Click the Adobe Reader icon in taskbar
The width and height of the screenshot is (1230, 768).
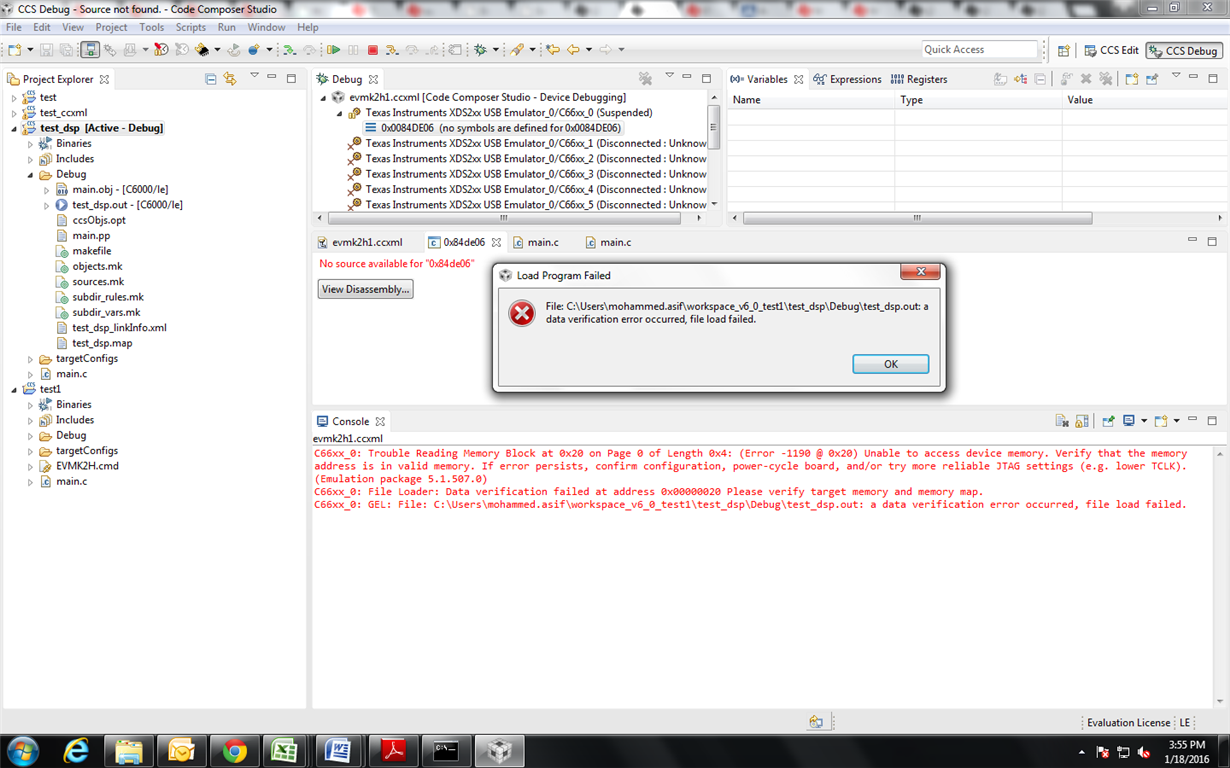[393, 750]
